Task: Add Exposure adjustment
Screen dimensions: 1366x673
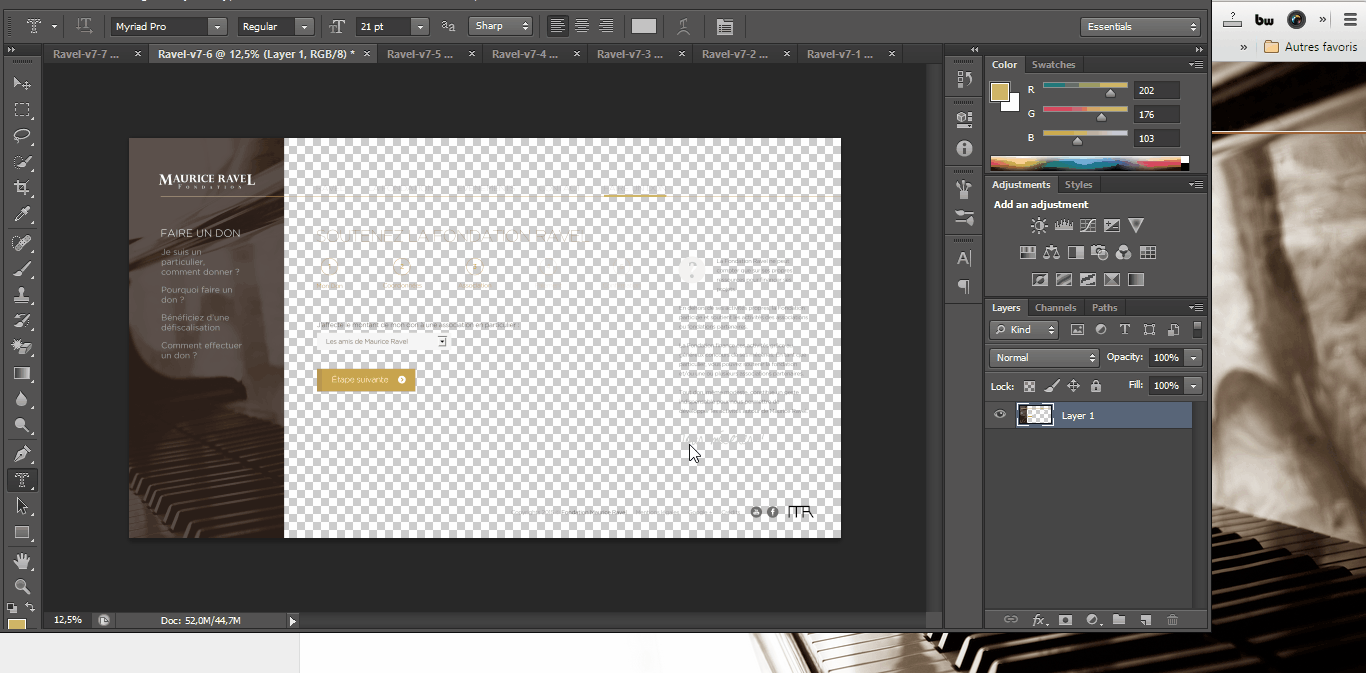Action: coord(1111,226)
